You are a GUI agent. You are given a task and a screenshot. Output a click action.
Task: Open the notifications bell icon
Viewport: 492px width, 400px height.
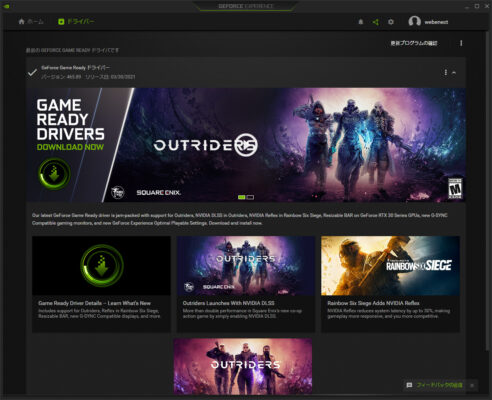pos(361,22)
